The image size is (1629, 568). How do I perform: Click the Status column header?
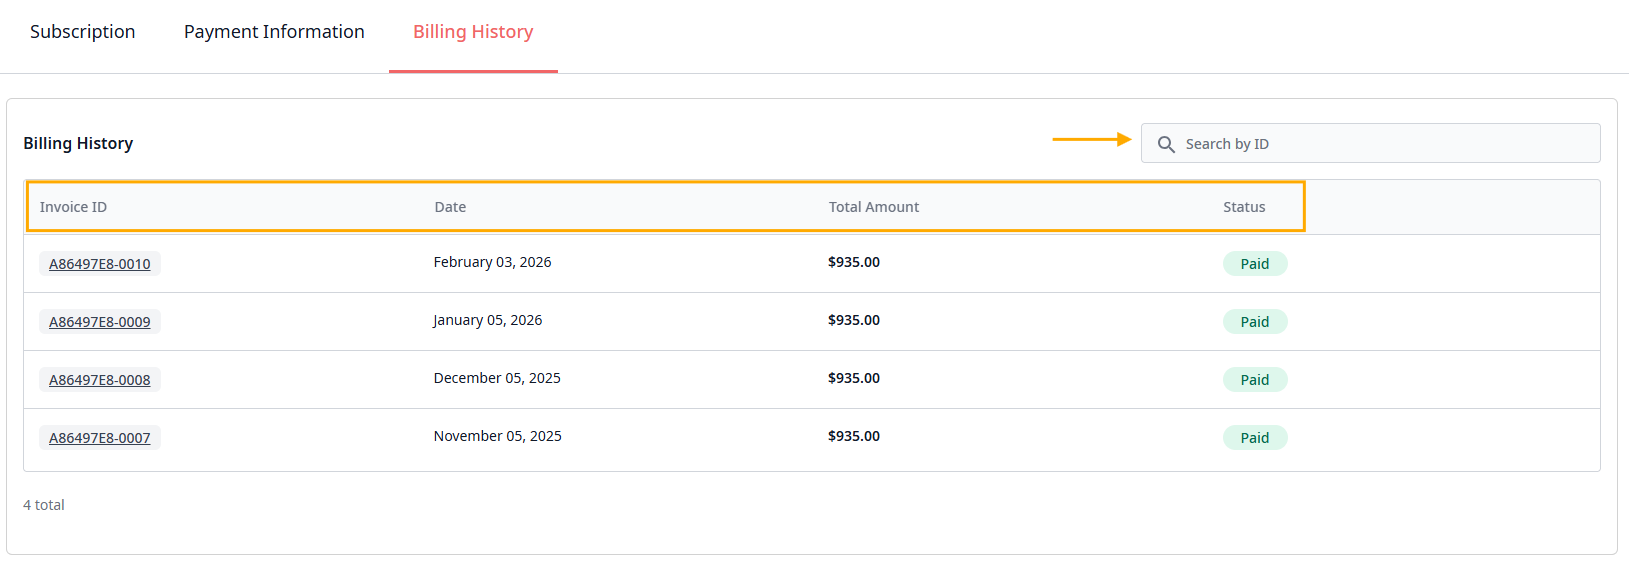(1244, 207)
